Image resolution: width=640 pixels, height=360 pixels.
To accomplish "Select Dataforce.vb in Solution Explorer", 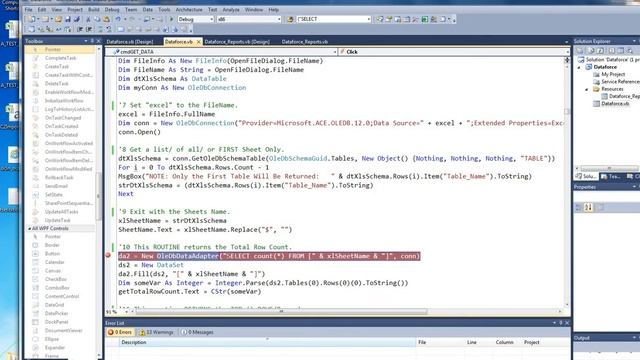I will tap(615, 104).
